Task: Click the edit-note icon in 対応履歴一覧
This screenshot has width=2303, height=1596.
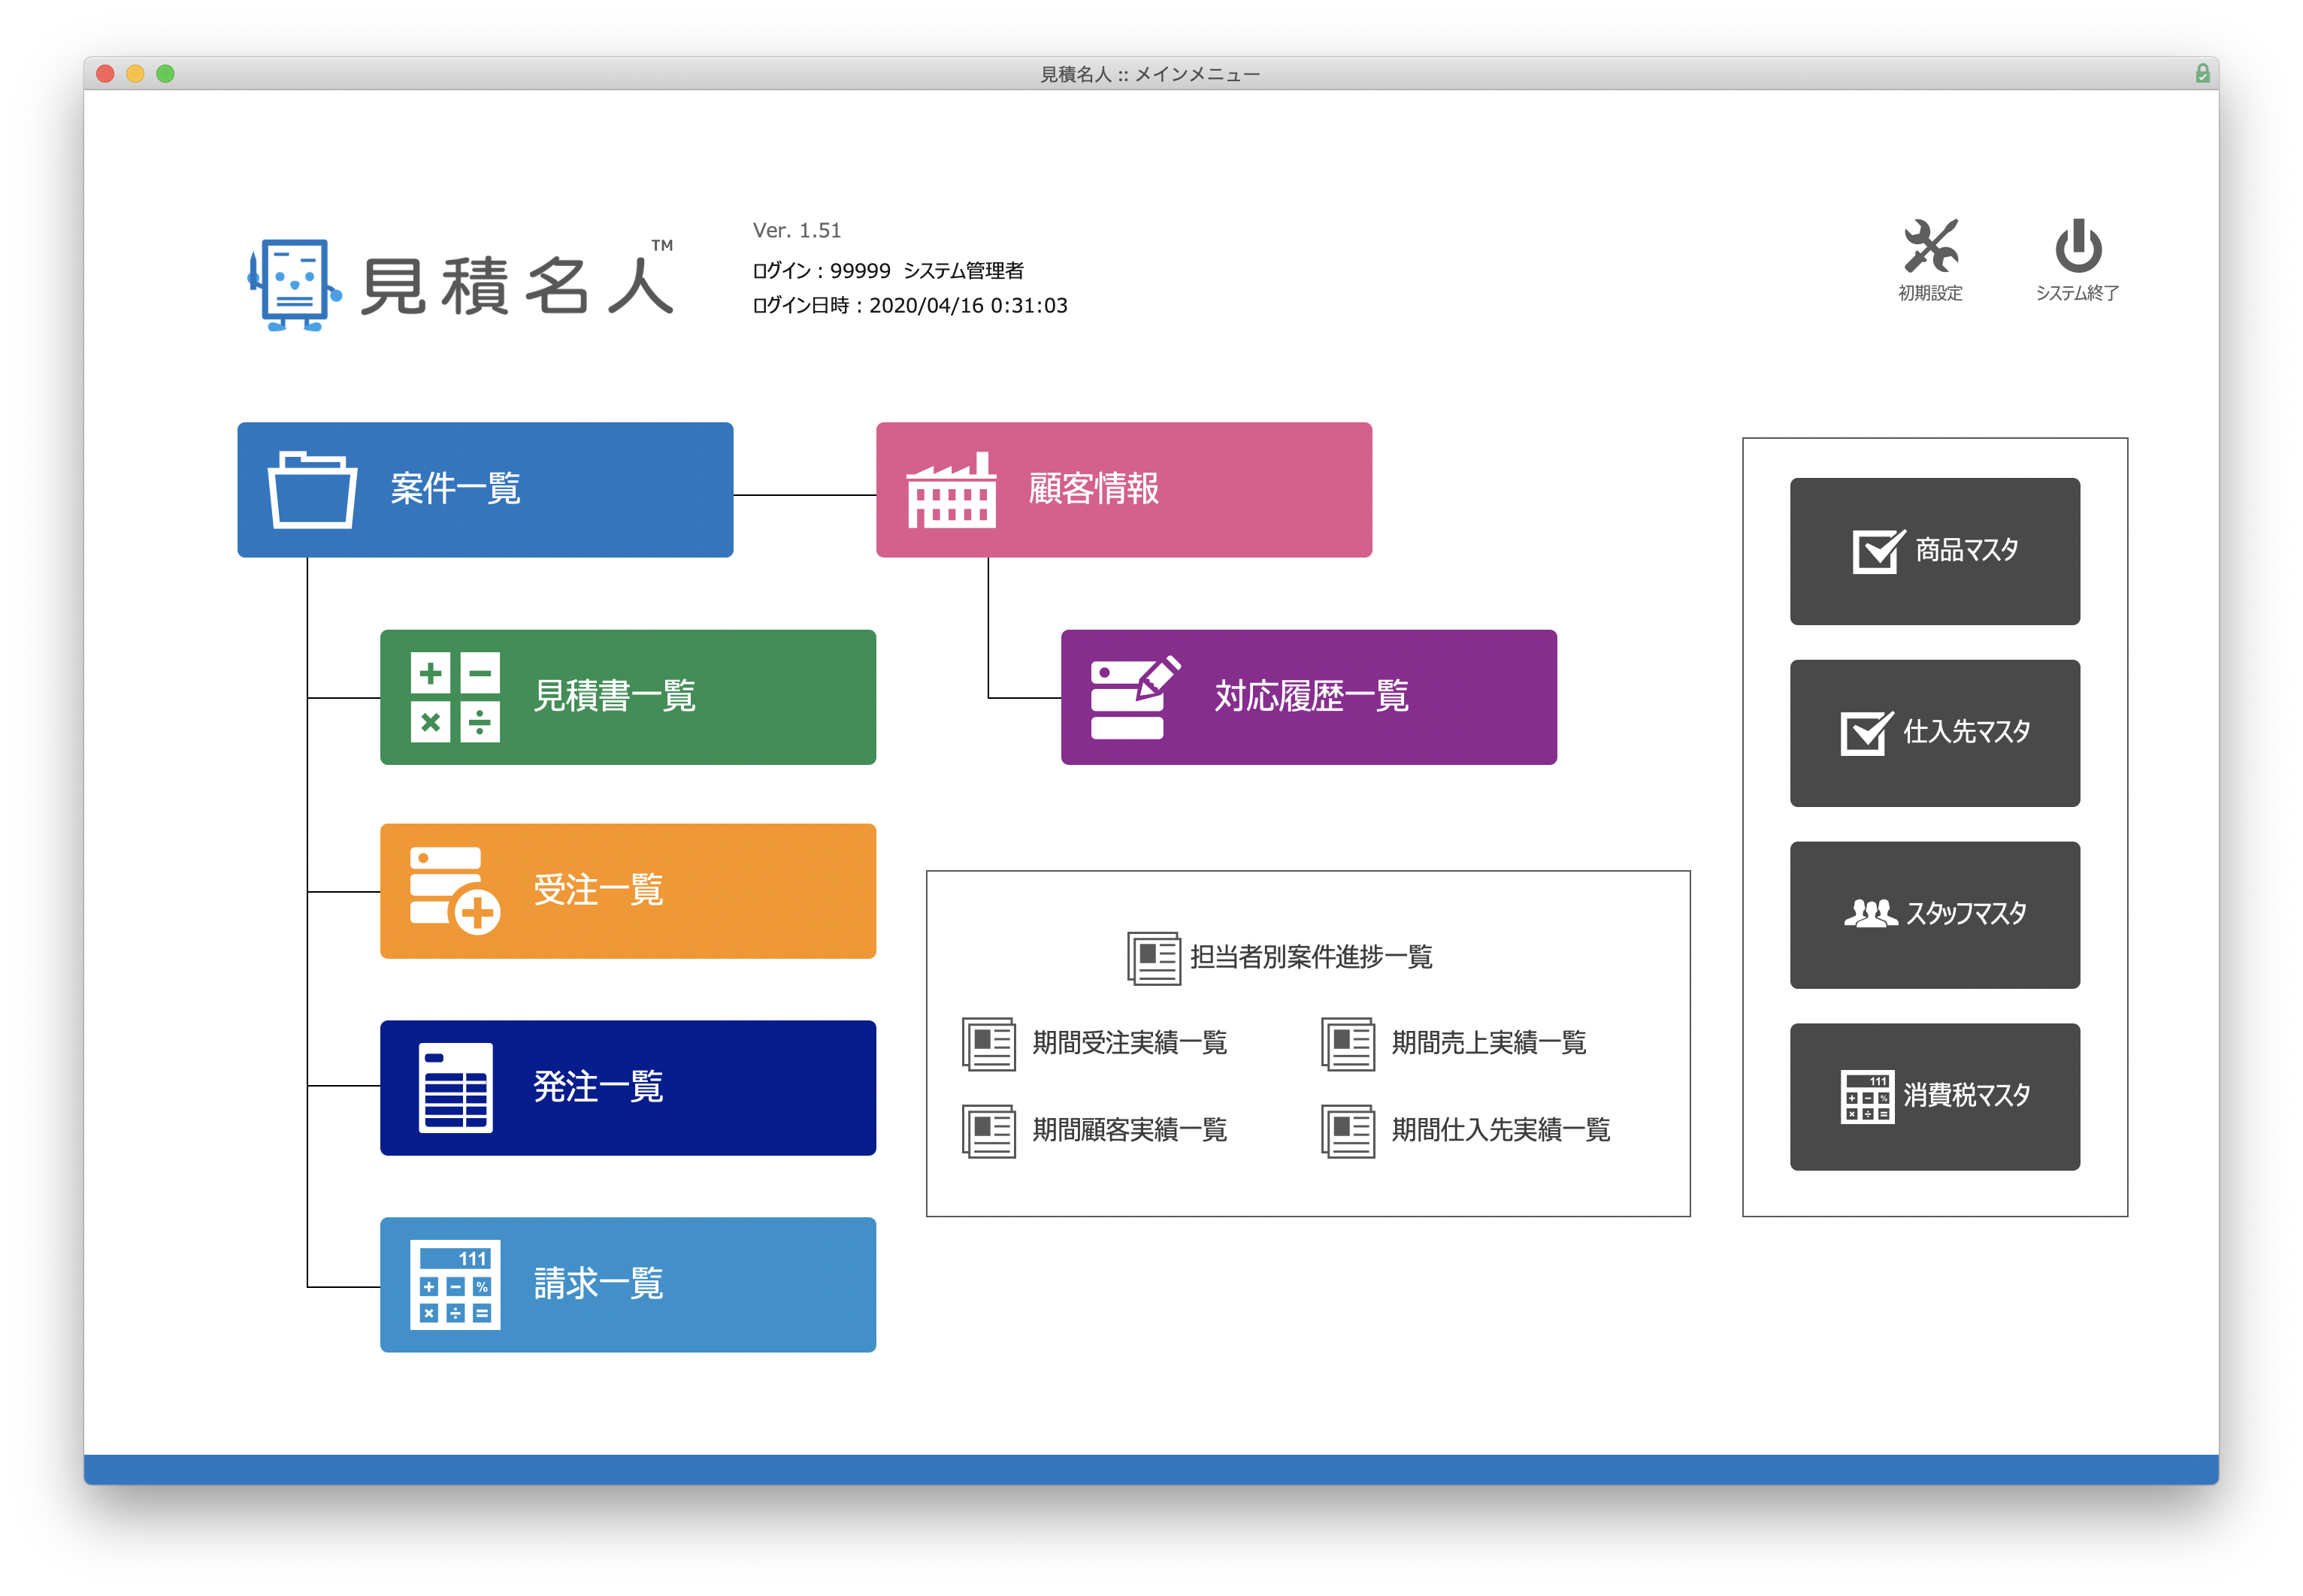Action: (1136, 697)
